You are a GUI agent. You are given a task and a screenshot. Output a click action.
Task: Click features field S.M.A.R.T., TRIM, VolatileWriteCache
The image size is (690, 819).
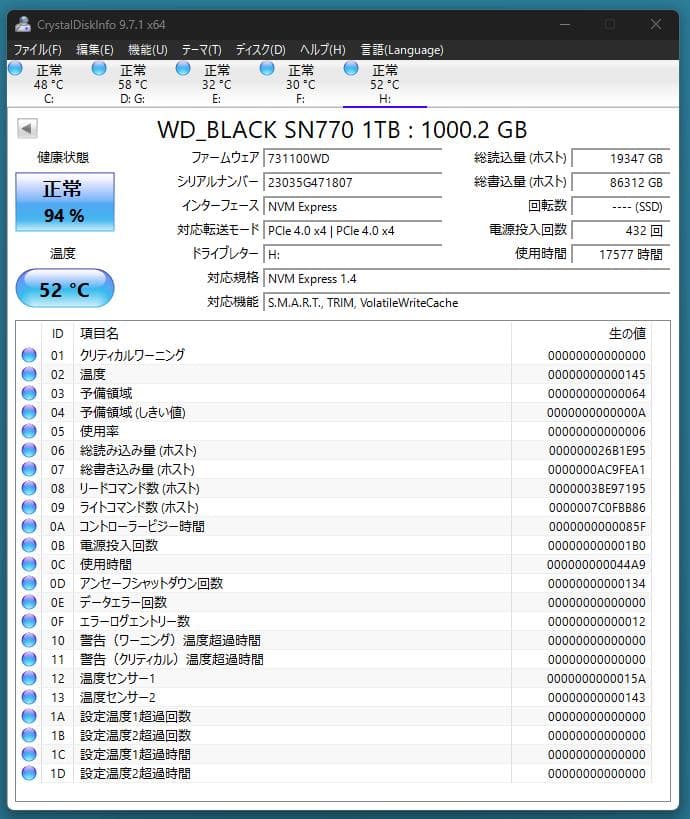466,302
